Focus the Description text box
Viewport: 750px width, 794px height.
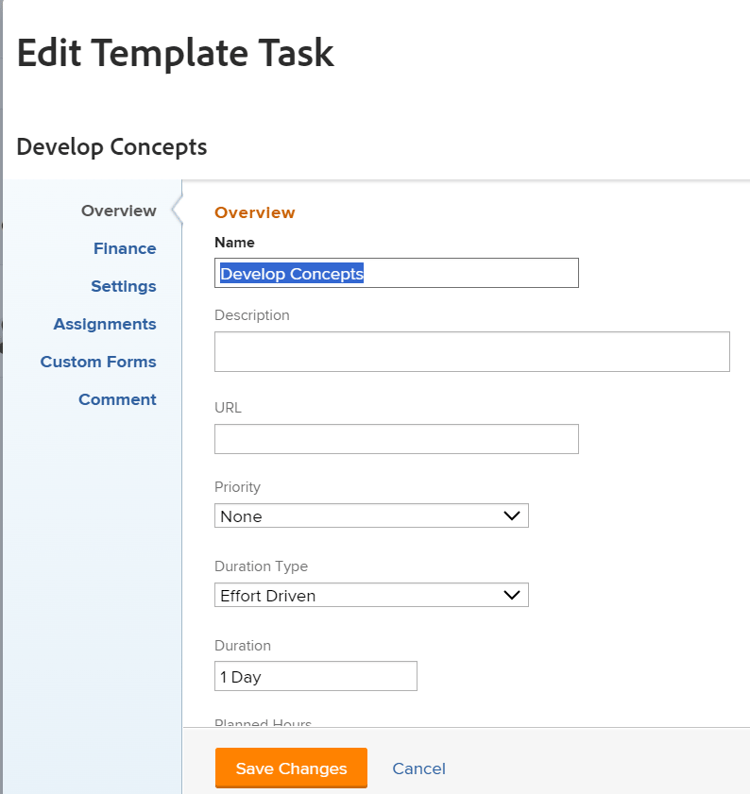[x=471, y=352]
